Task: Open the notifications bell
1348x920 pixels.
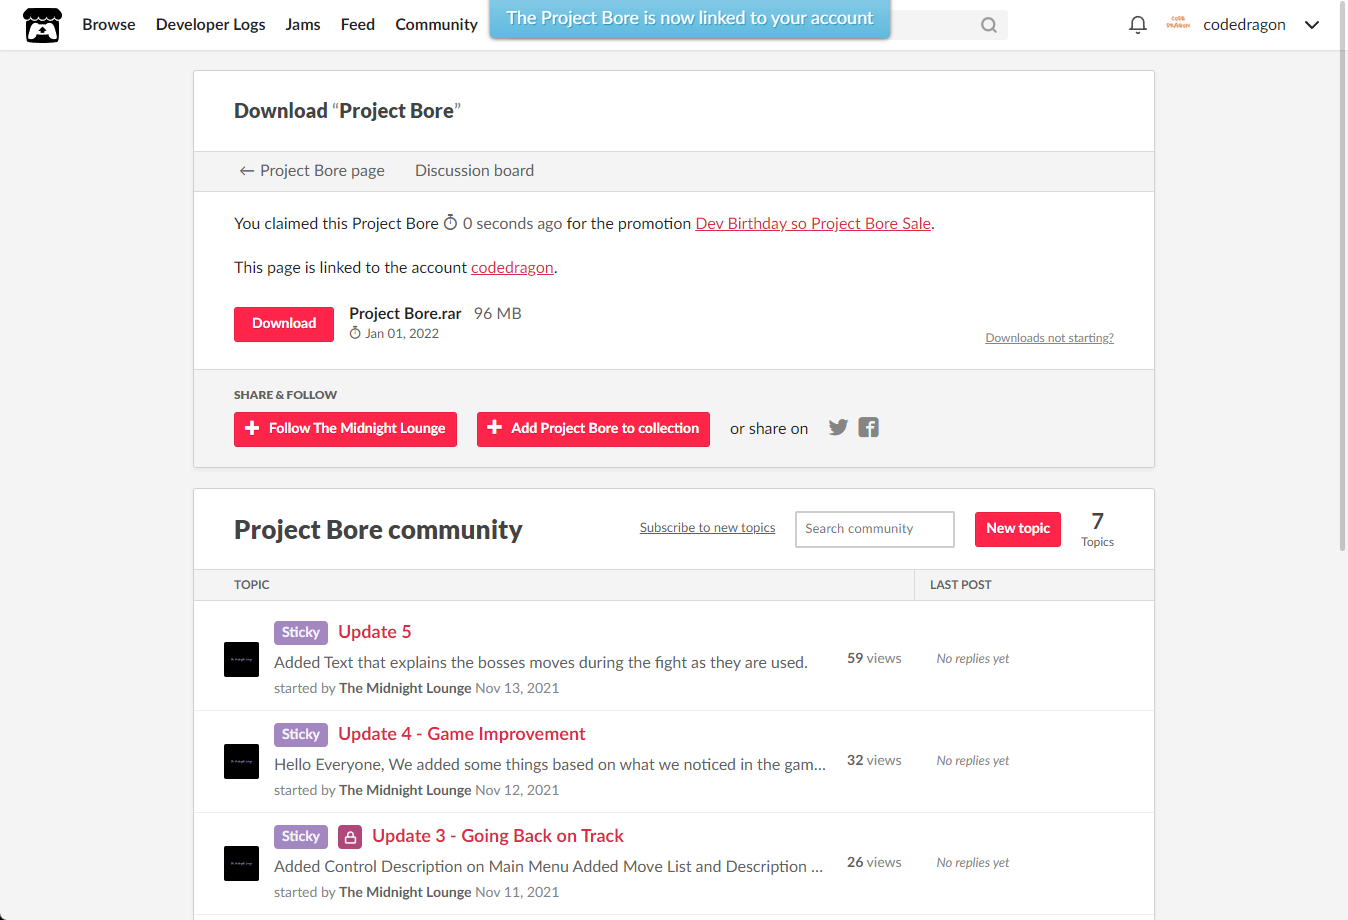Action: (1137, 25)
